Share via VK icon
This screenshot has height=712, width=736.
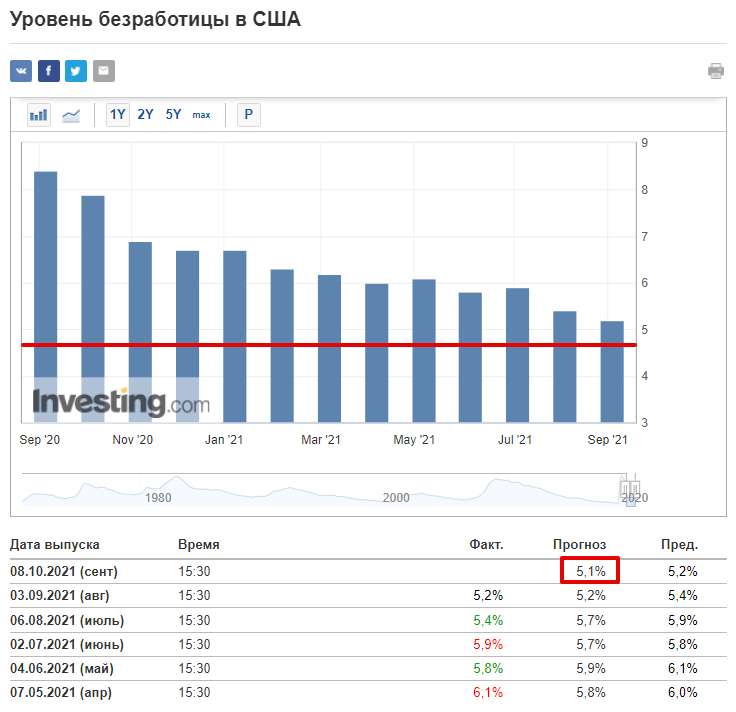[21, 71]
